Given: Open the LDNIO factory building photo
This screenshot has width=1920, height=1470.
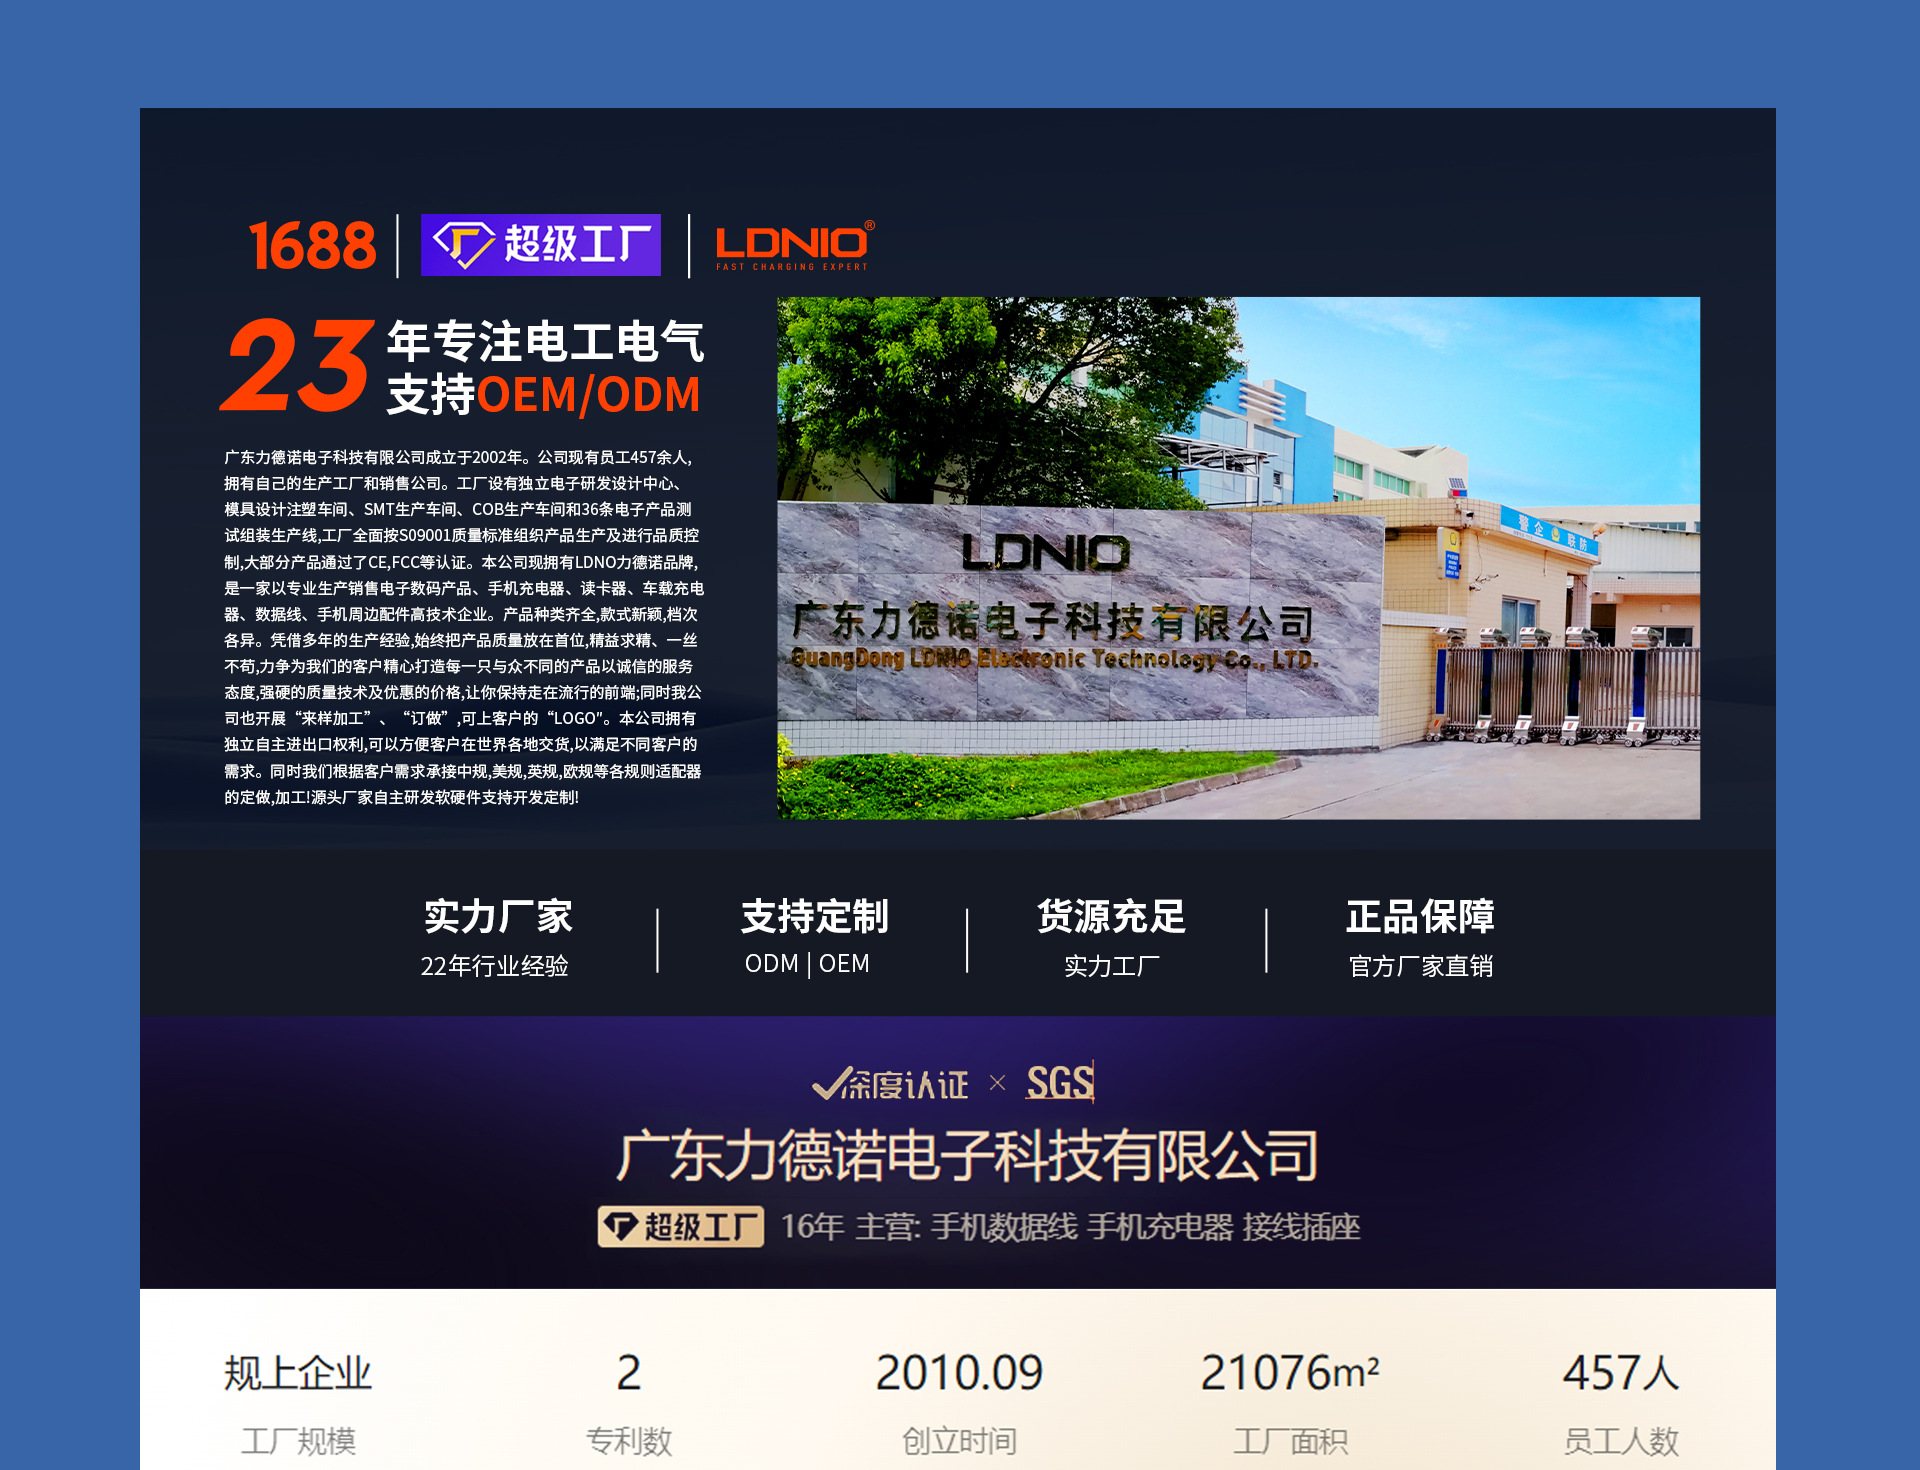Looking at the screenshot, I should point(1238,558).
